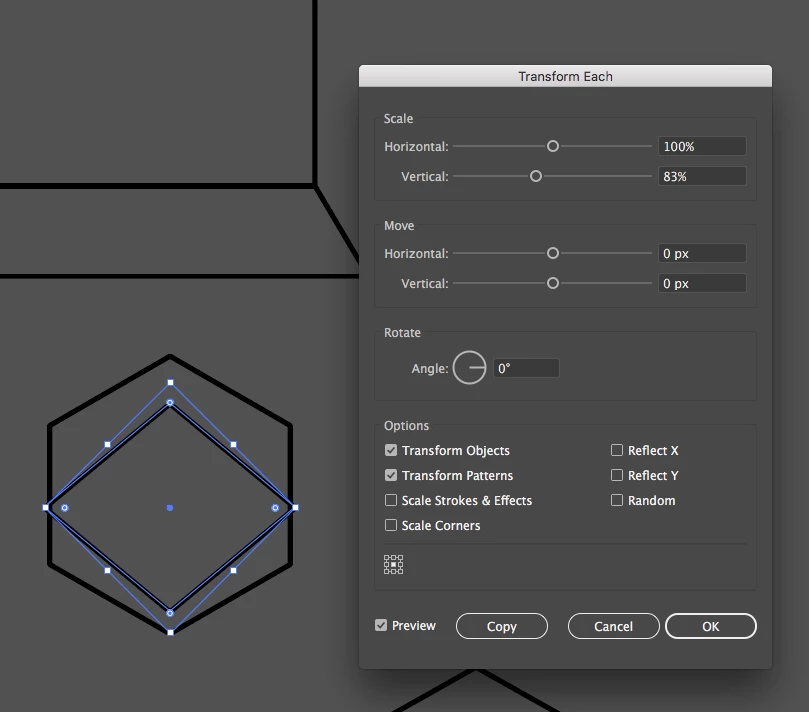Click the Cancel button
The width and height of the screenshot is (809, 712).
(613, 626)
